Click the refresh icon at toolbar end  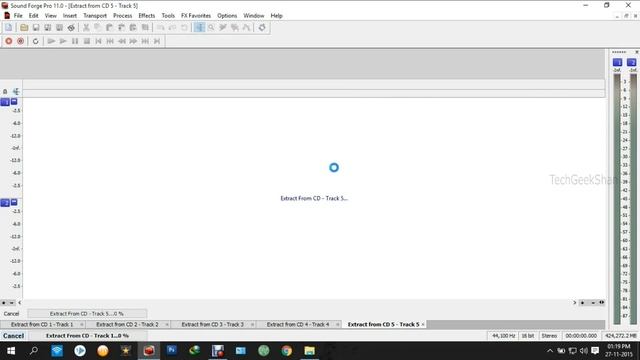coord(262,27)
